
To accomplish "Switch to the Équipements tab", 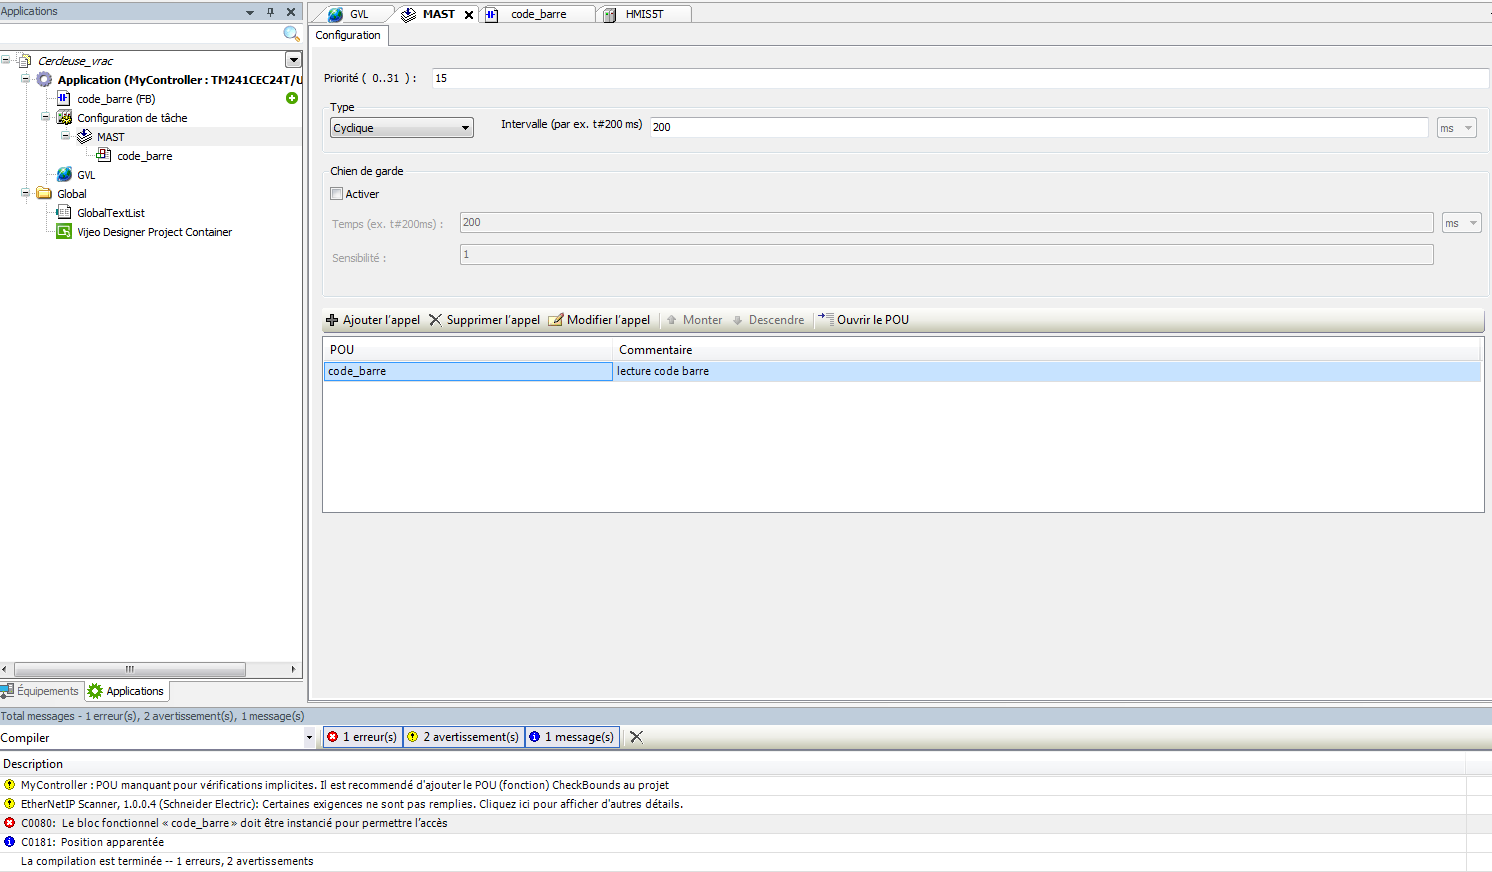I will (41, 691).
